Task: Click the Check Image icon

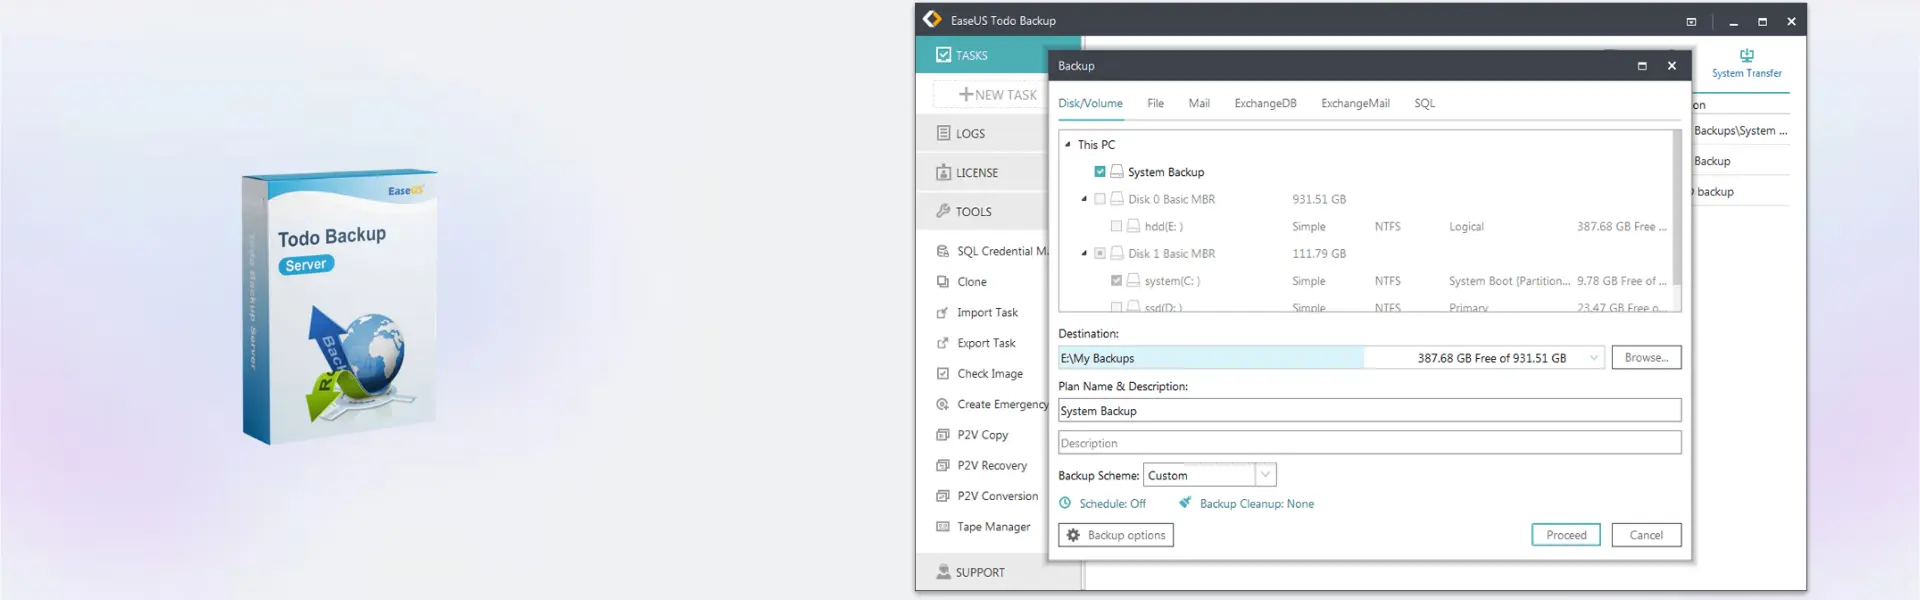Action: pos(942,374)
